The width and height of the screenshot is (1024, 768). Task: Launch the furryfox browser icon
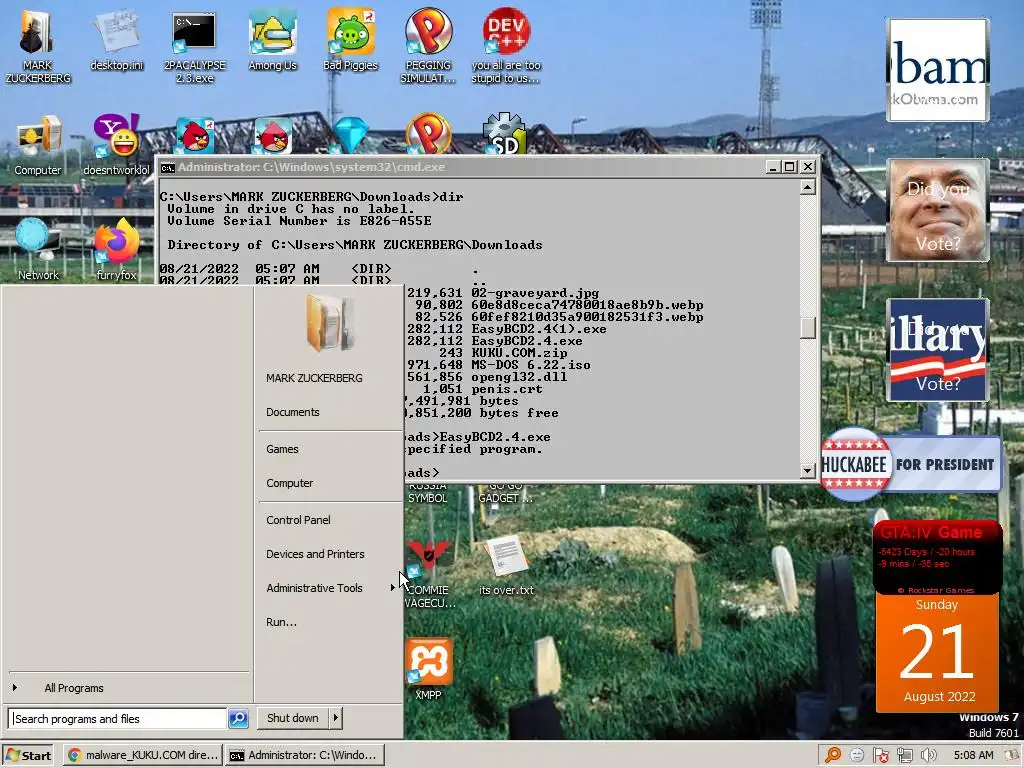pos(116,249)
